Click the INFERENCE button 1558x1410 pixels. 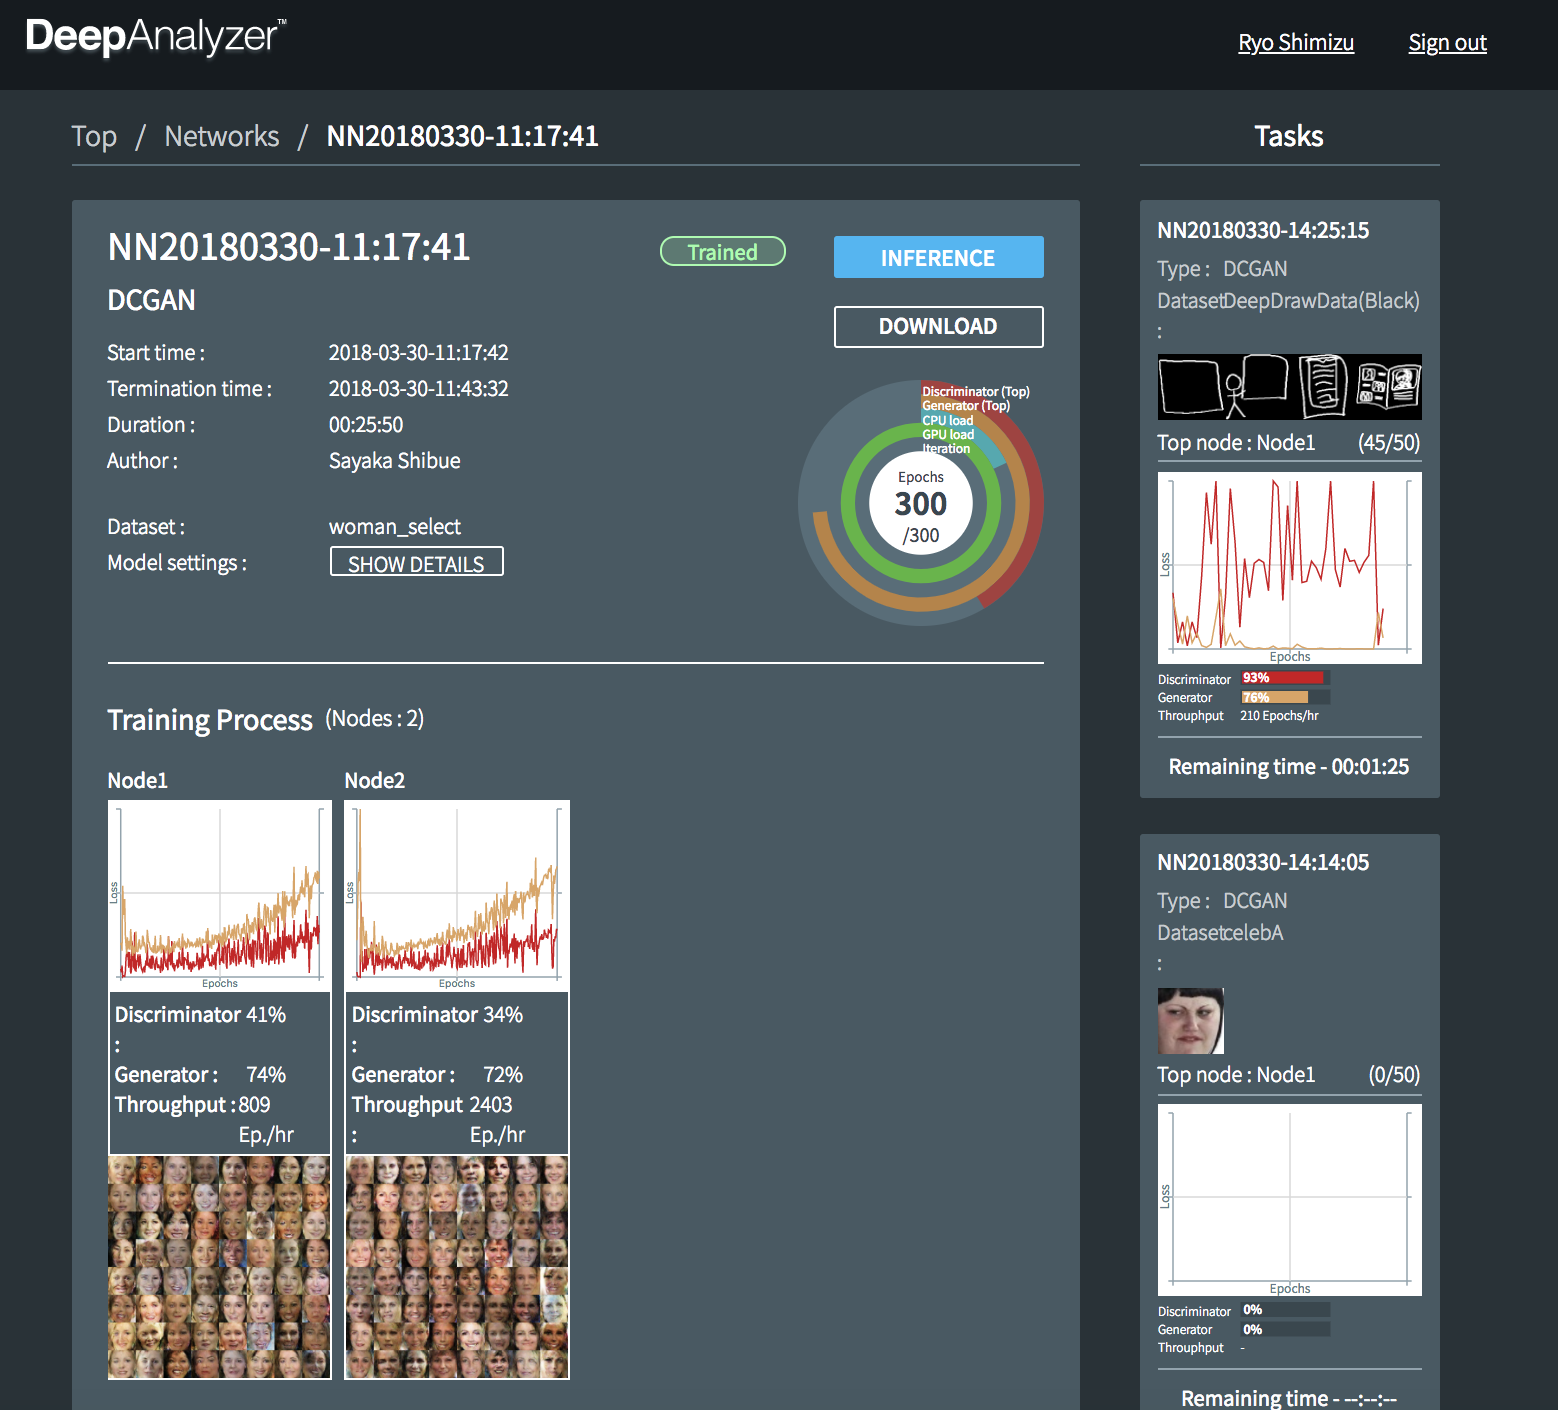coord(938,258)
